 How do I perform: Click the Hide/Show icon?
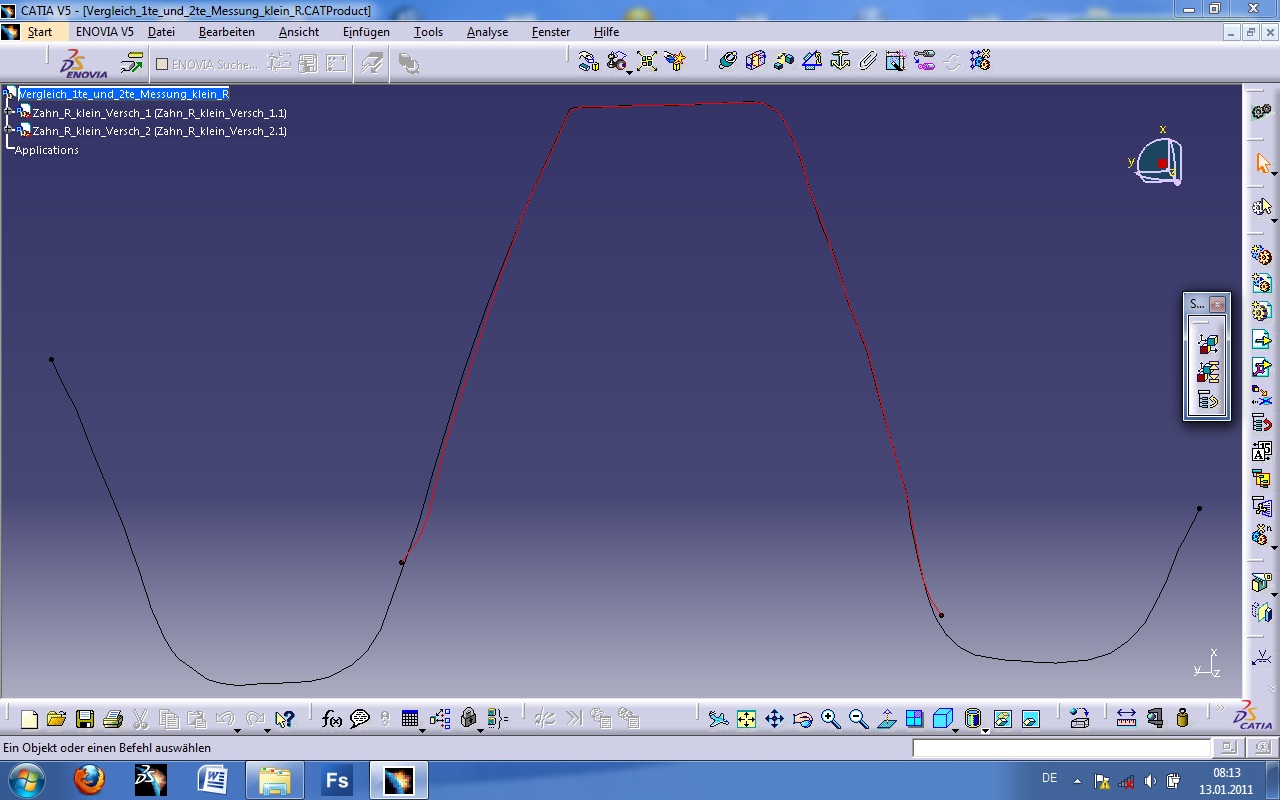1002,718
